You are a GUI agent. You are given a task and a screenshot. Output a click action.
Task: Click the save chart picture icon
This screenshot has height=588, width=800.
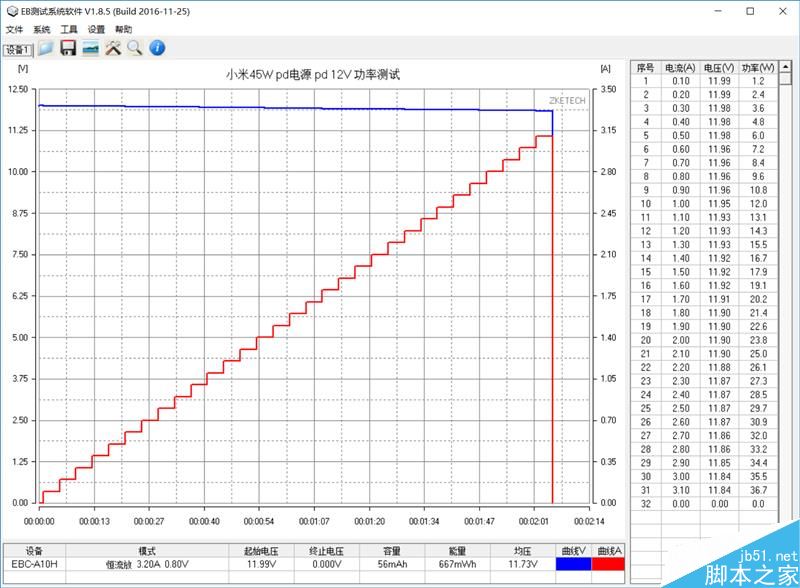(90, 48)
